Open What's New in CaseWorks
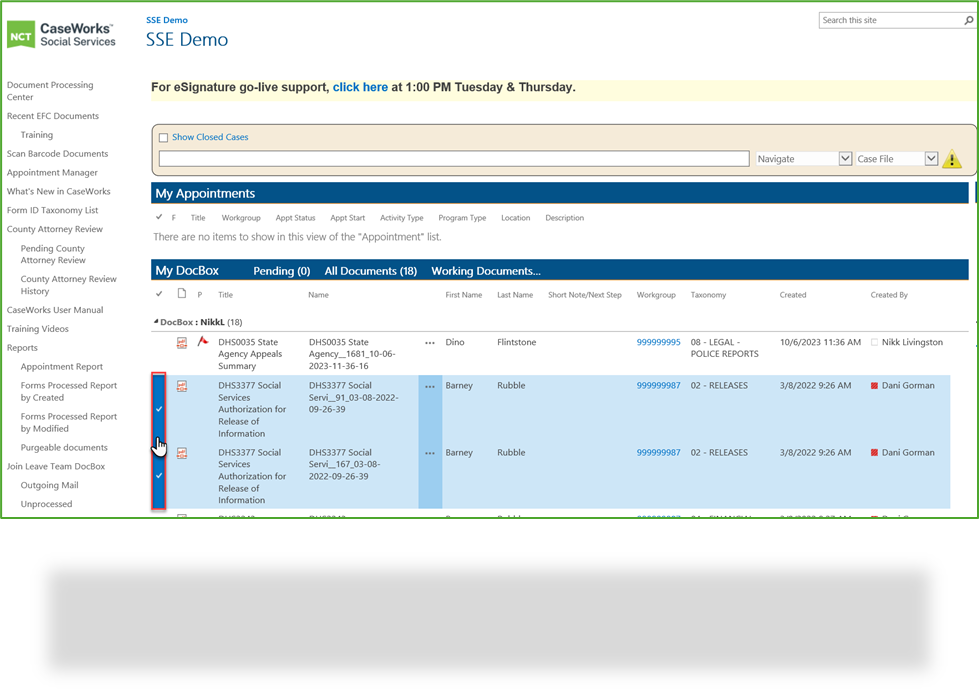Screen dimensions: 979x695 tap(59, 191)
